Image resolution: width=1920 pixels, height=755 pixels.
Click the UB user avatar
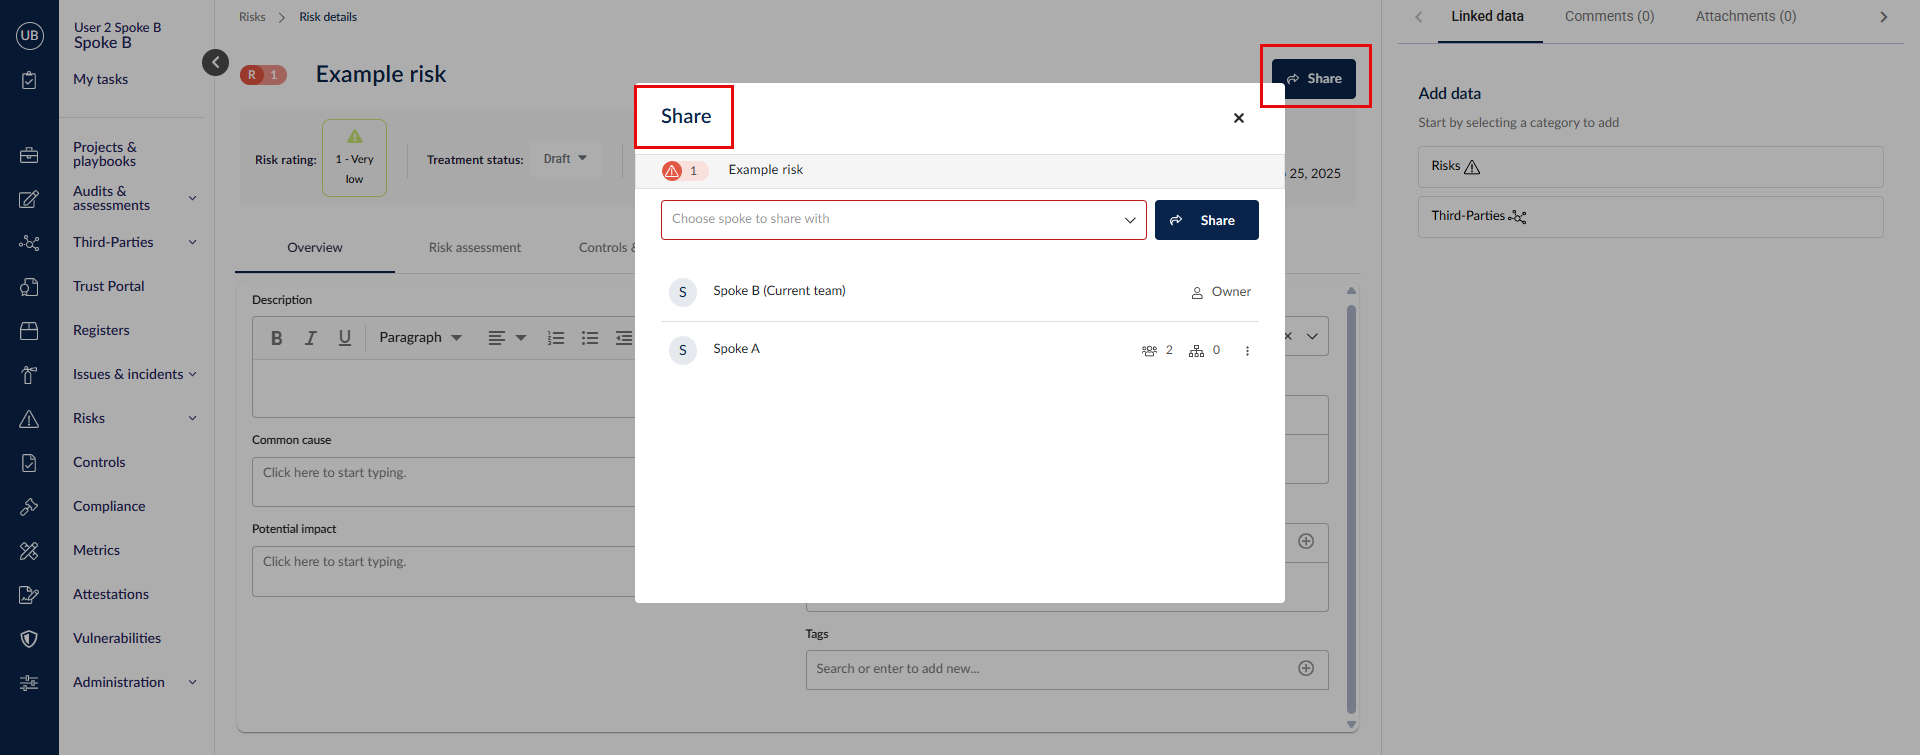tap(29, 36)
